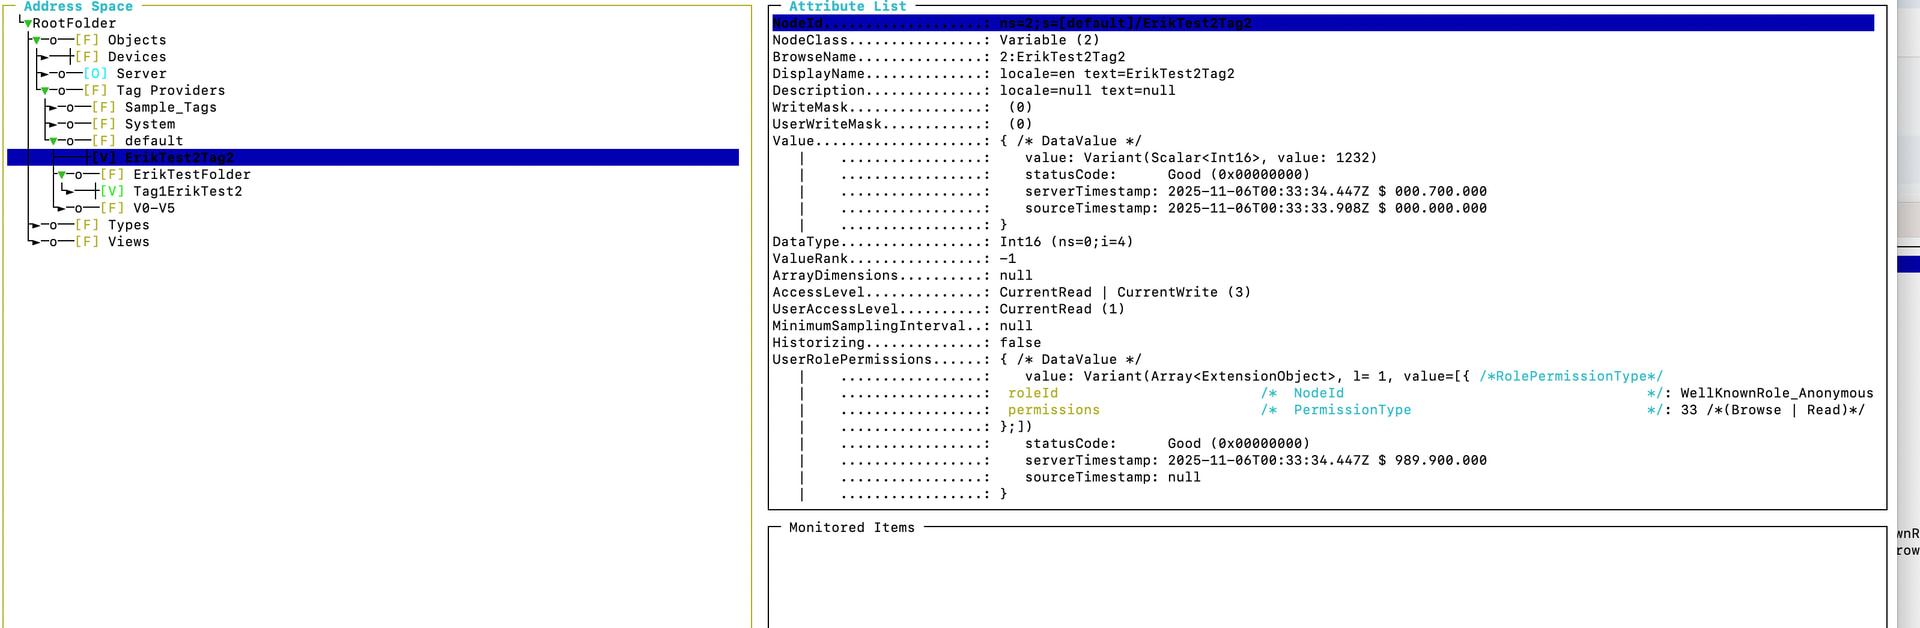The image size is (1920, 628).
Task: Click the [F] badge beside ErikTestFolder
Action: [112, 175]
